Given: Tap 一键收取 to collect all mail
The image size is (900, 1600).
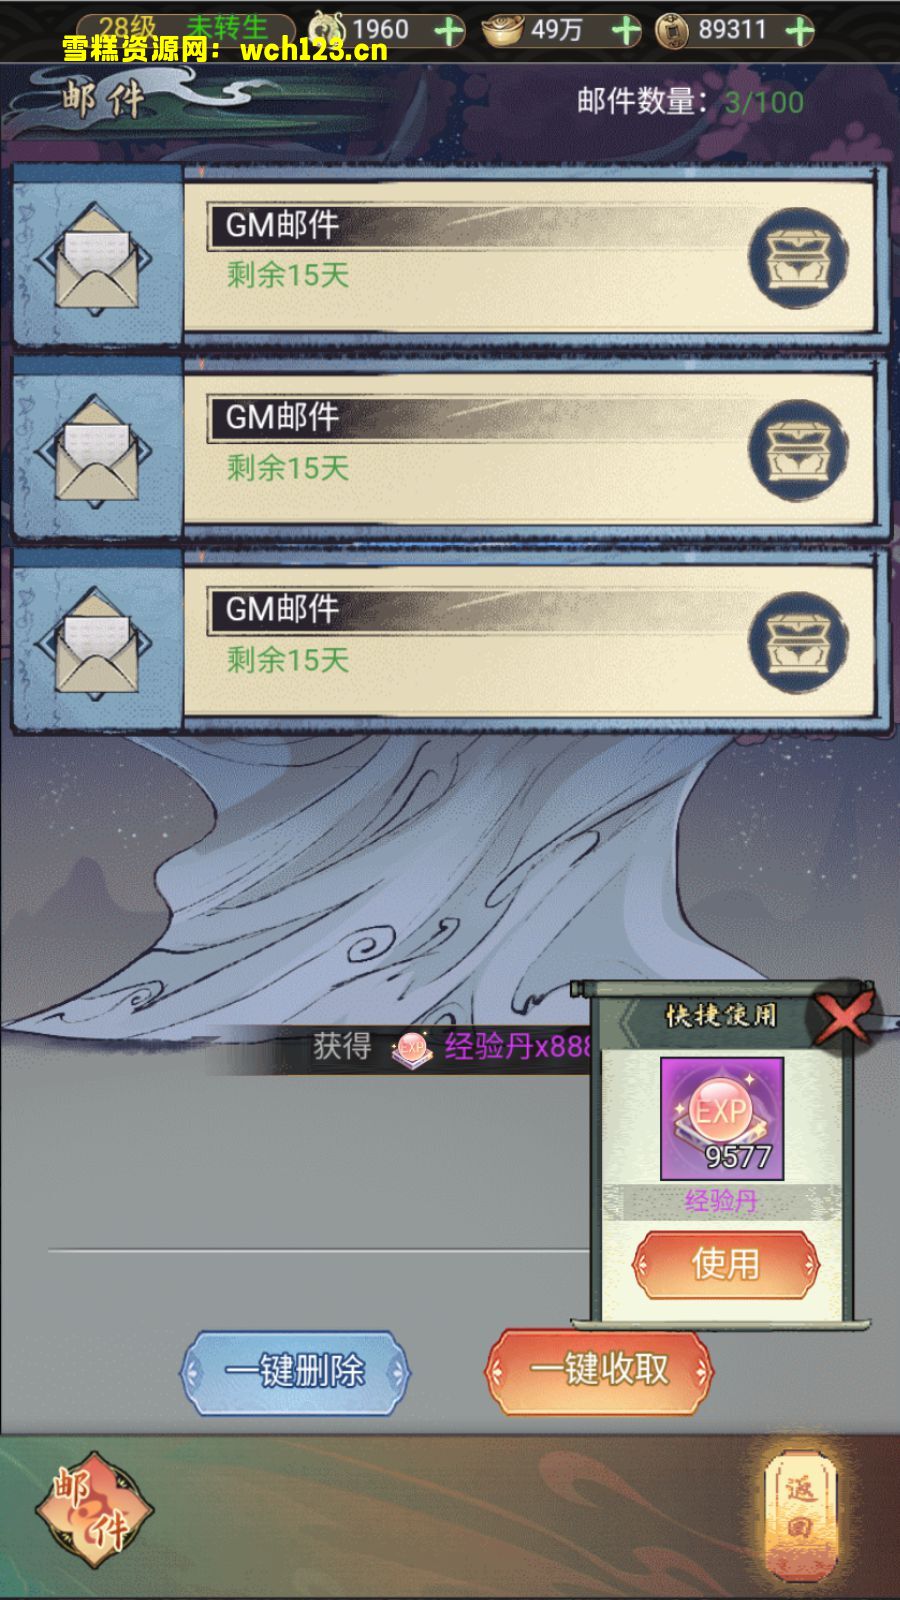Looking at the screenshot, I should click(599, 1369).
